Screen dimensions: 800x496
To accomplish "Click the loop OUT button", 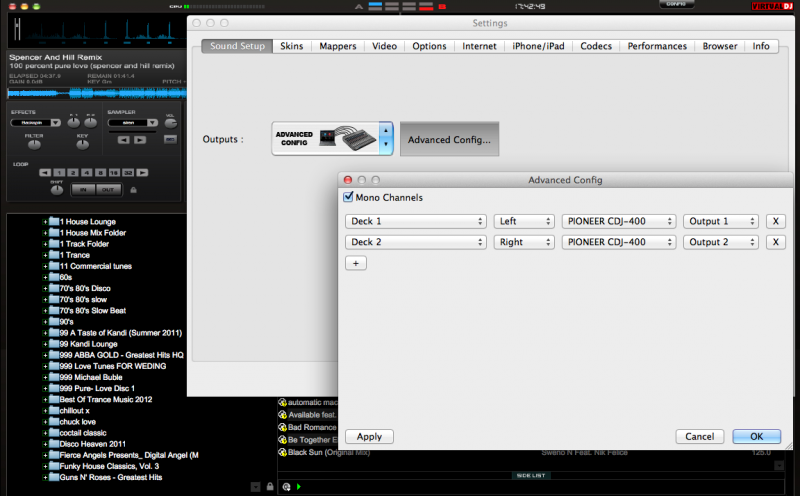I will tap(108, 189).
